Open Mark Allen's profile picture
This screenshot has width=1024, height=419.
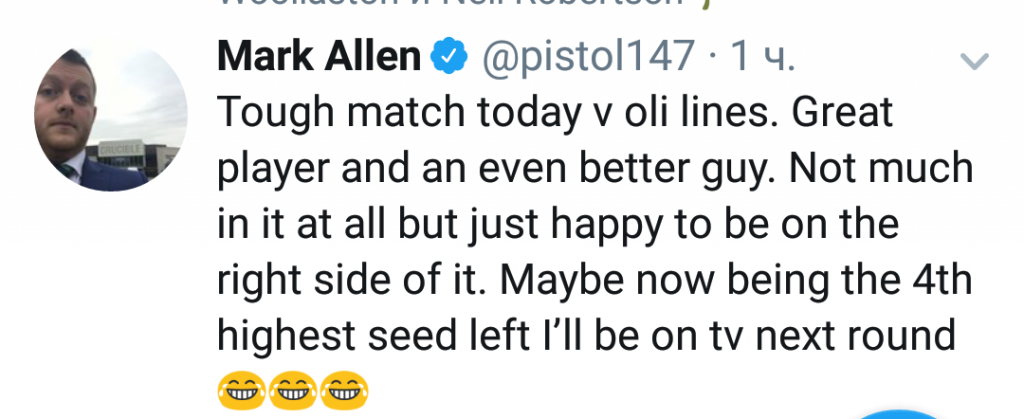tap(110, 119)
